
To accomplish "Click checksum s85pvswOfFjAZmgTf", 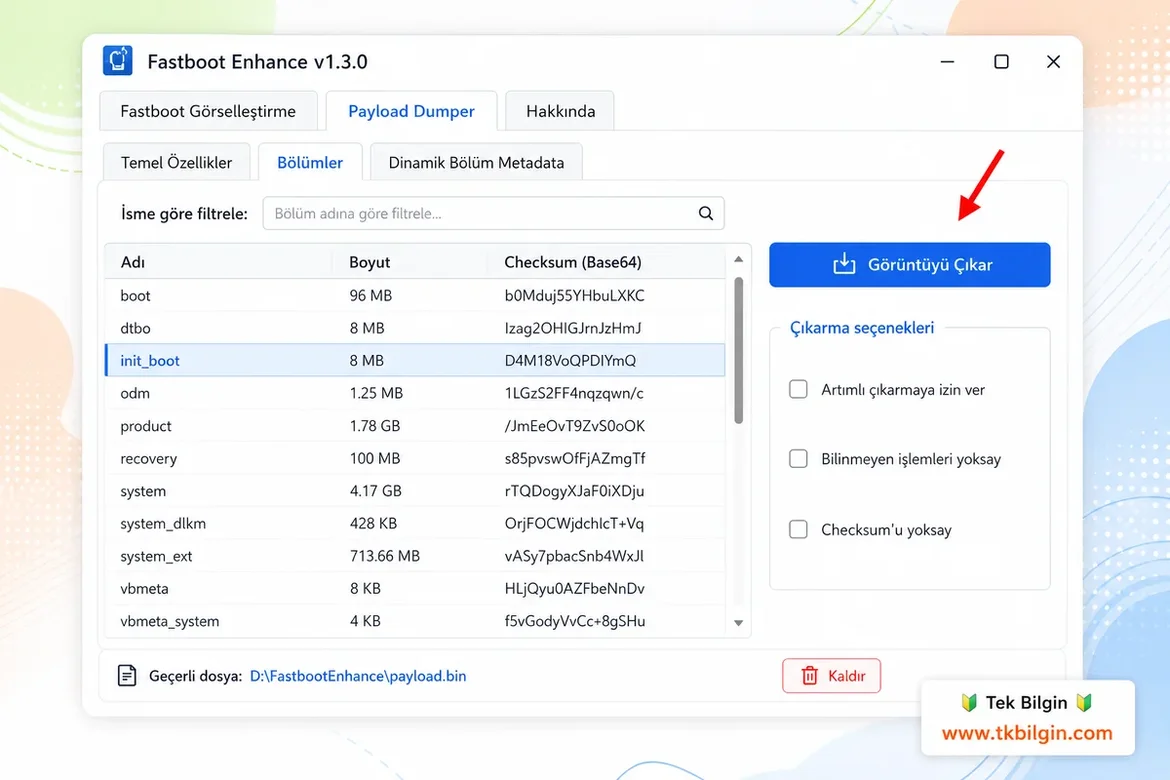I will [575, 458].
